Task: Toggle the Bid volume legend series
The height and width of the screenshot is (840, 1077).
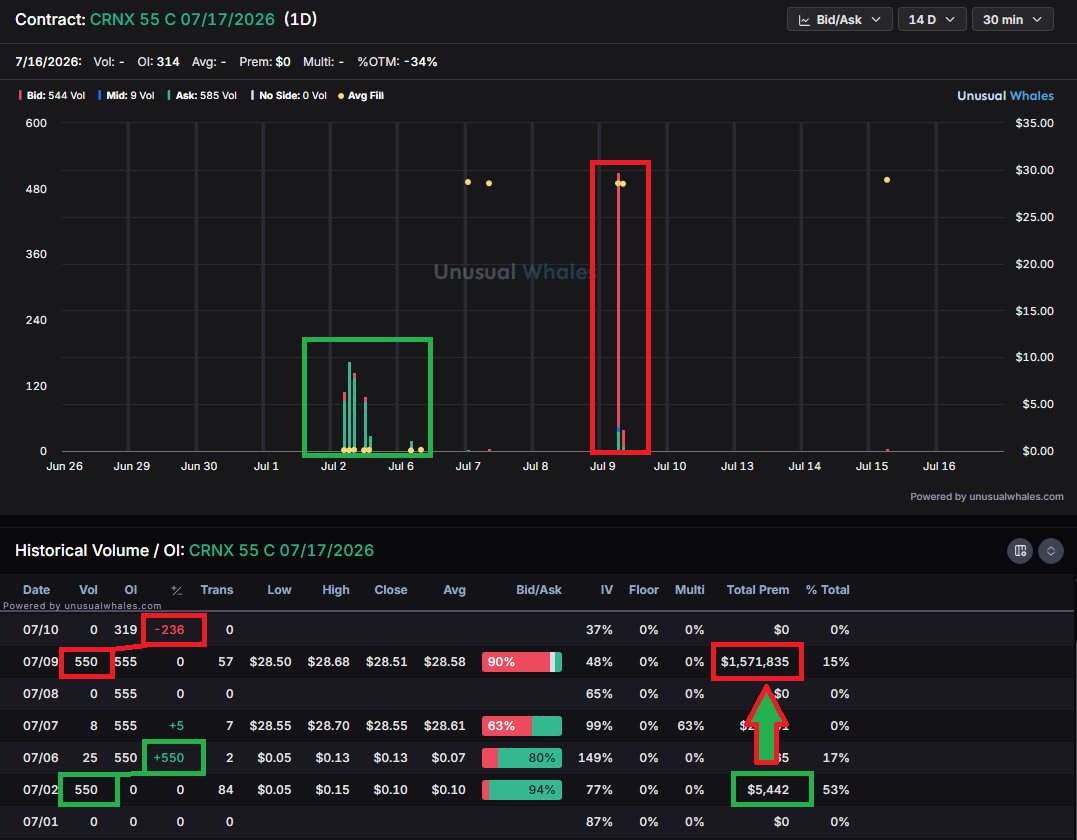Action: pyautogui.click(x=52, y=95)
